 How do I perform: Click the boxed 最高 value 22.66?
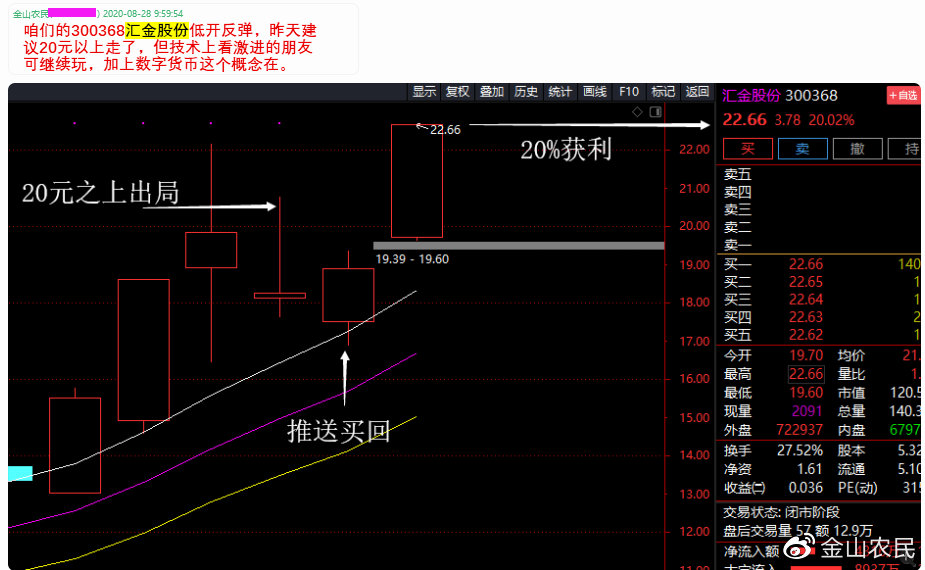click(x=806, y=374)
